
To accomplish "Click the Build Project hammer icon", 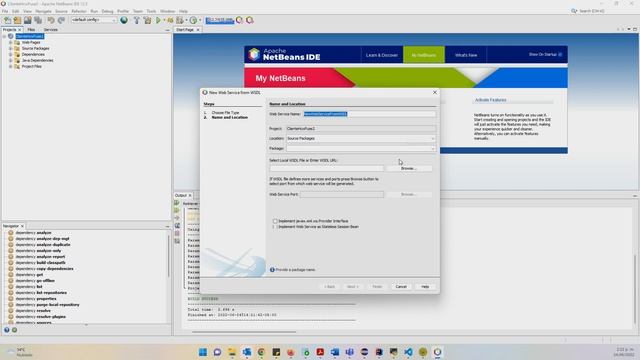I will [136, 20].
